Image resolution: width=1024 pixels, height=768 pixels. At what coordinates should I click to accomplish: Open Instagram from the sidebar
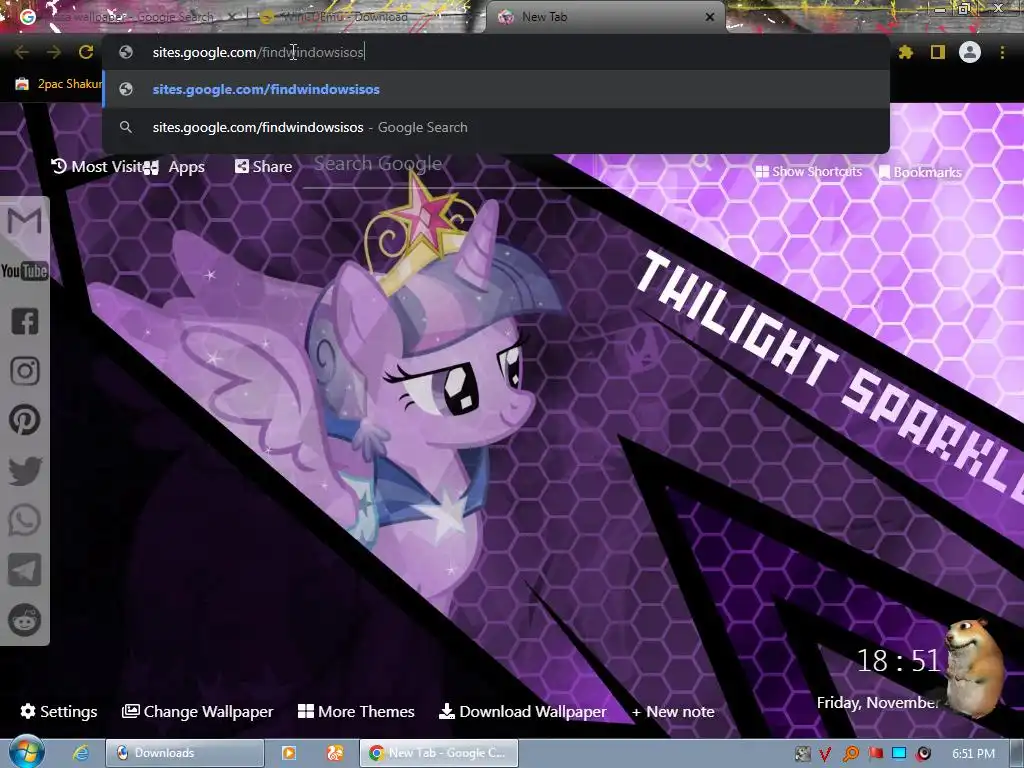[x=25, y=371]
